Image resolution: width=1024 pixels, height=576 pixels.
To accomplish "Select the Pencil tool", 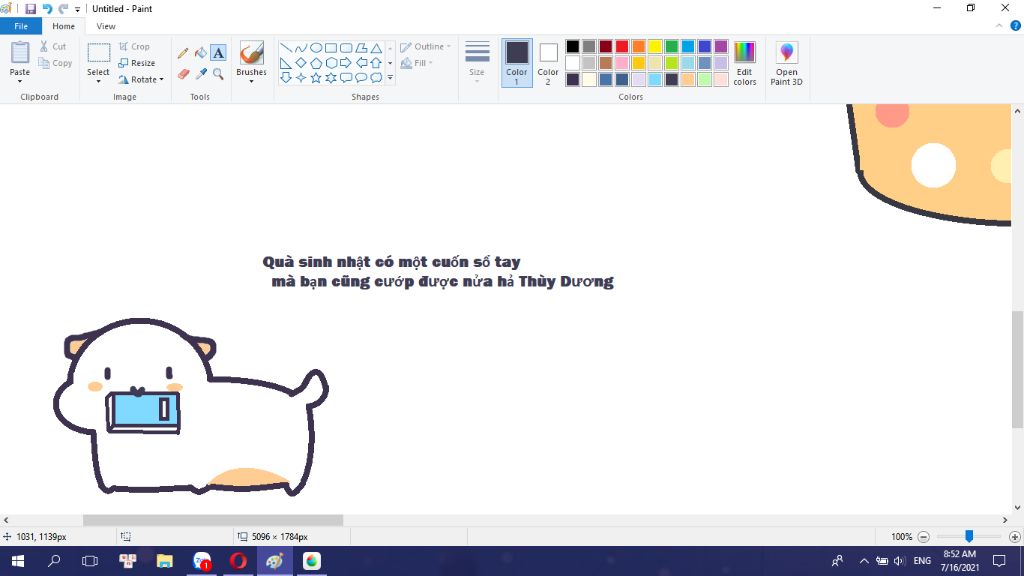I will (183, 54).
